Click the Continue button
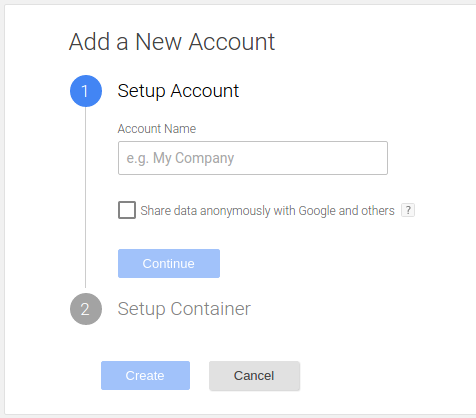The height and width of the screenshot is (418, 476). point(169,263)
